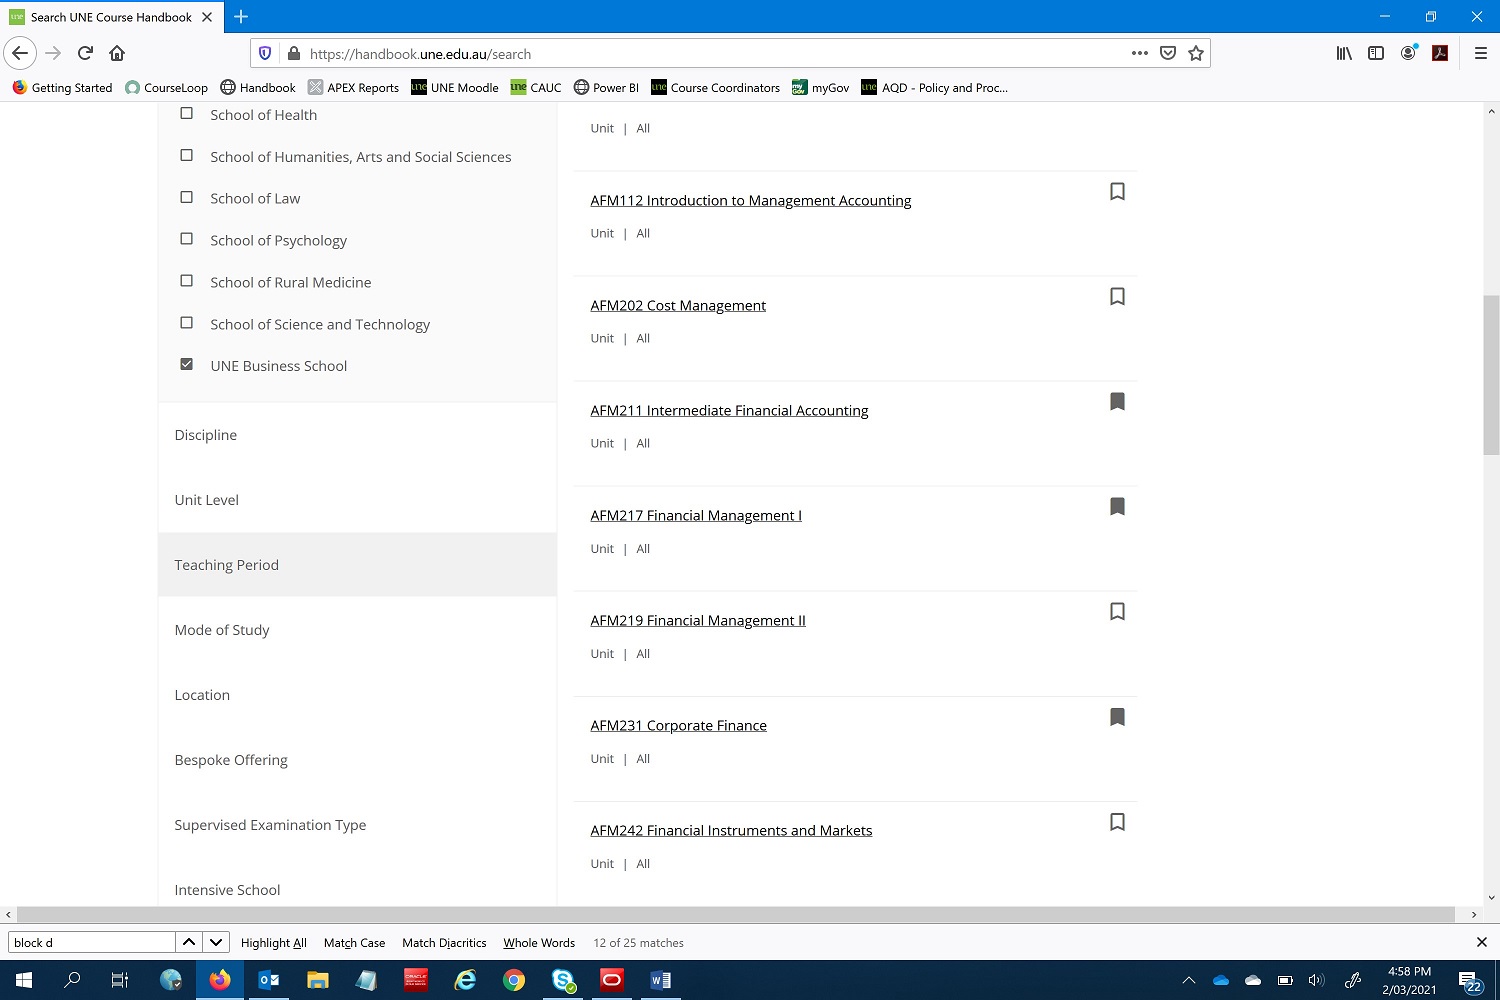Screen dimensions: 1500x1000
Task: Open the Firefox hamburger menu
Action: pos(1481,53)
